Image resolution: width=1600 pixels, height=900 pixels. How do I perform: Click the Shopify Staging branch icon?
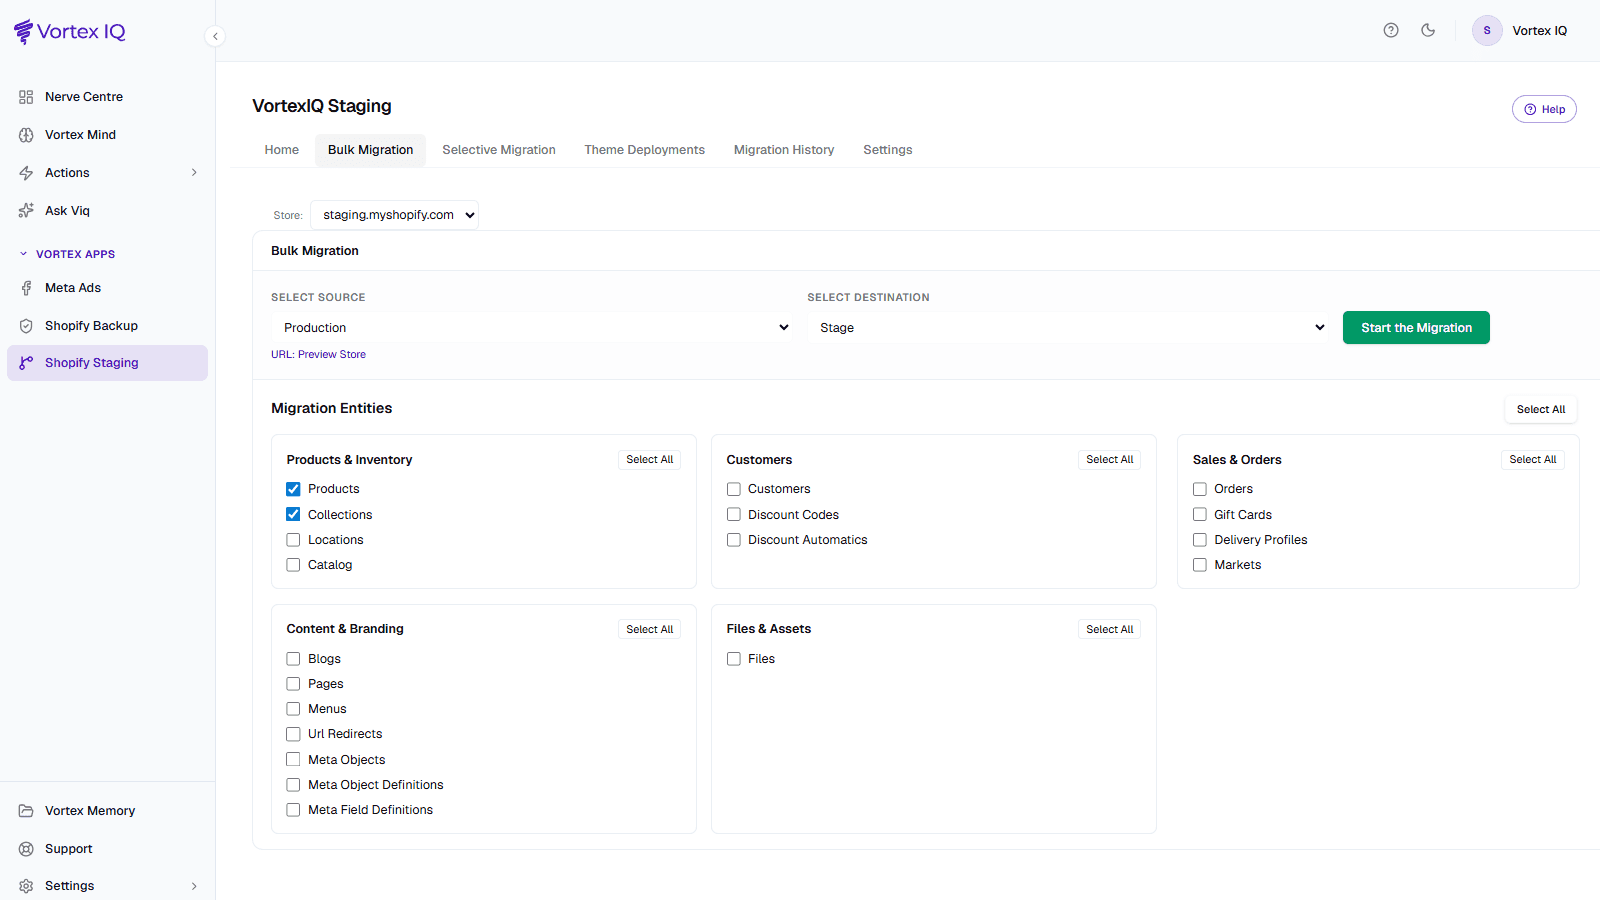point(26,363)
